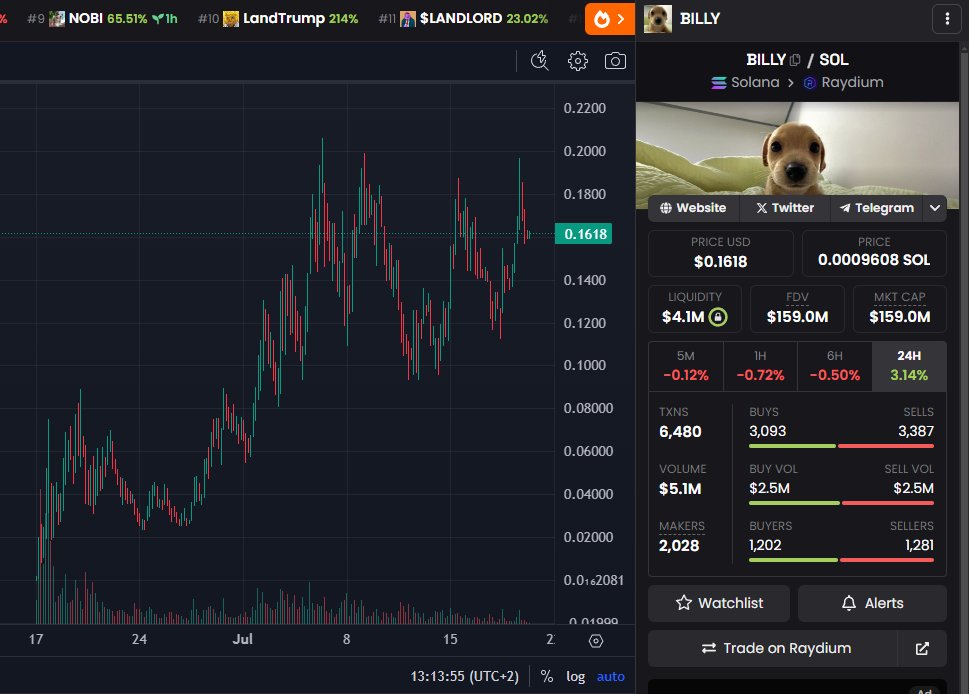Viewport: 969px width, 694px height.
Task: Click the current price label 0.1618 on axis
Action: [583, 234]
